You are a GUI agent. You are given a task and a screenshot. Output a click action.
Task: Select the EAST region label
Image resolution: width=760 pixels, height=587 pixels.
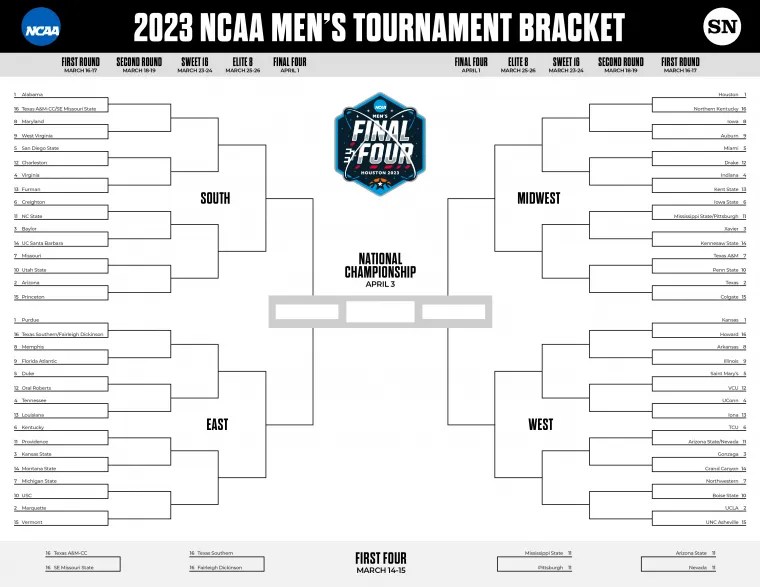[216, 424]
